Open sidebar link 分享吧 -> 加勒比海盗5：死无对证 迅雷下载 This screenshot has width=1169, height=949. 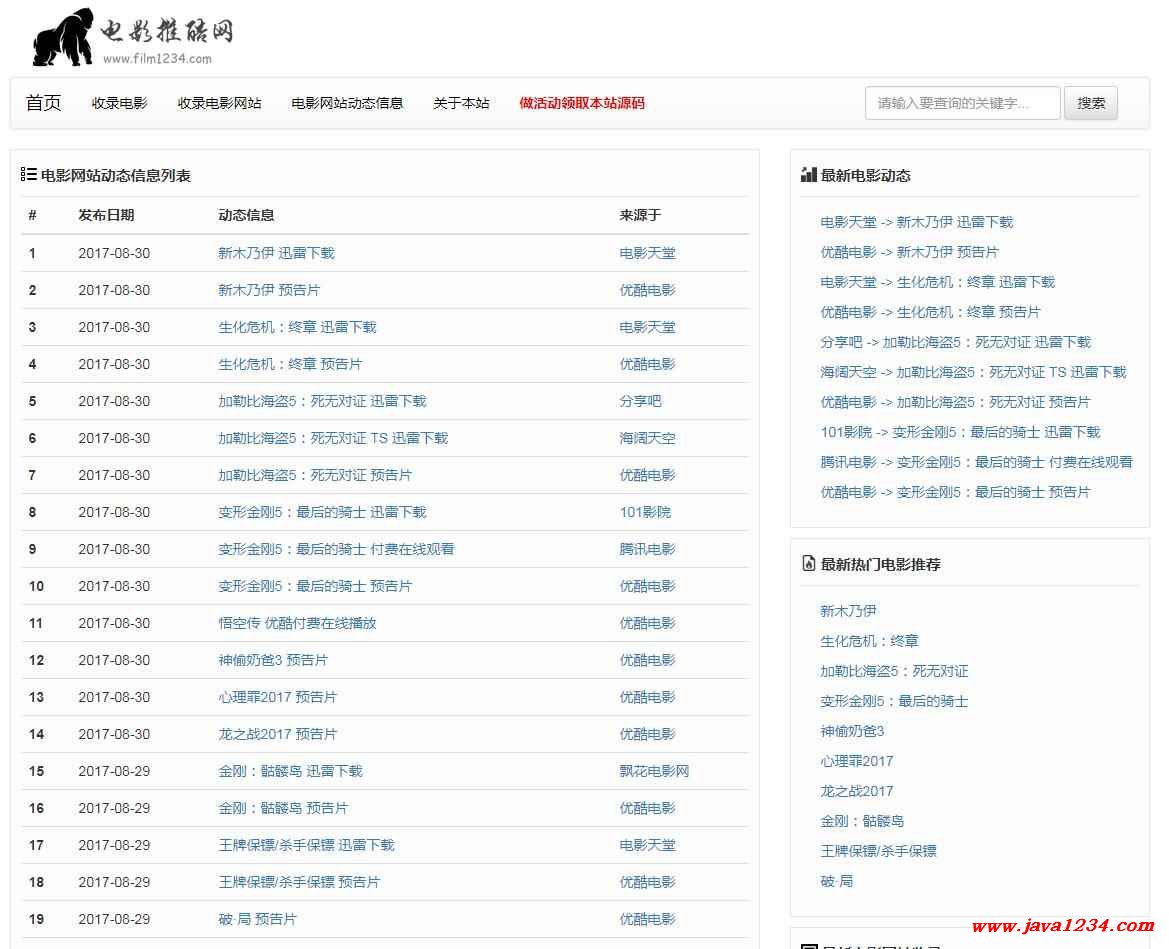[955, 342]
